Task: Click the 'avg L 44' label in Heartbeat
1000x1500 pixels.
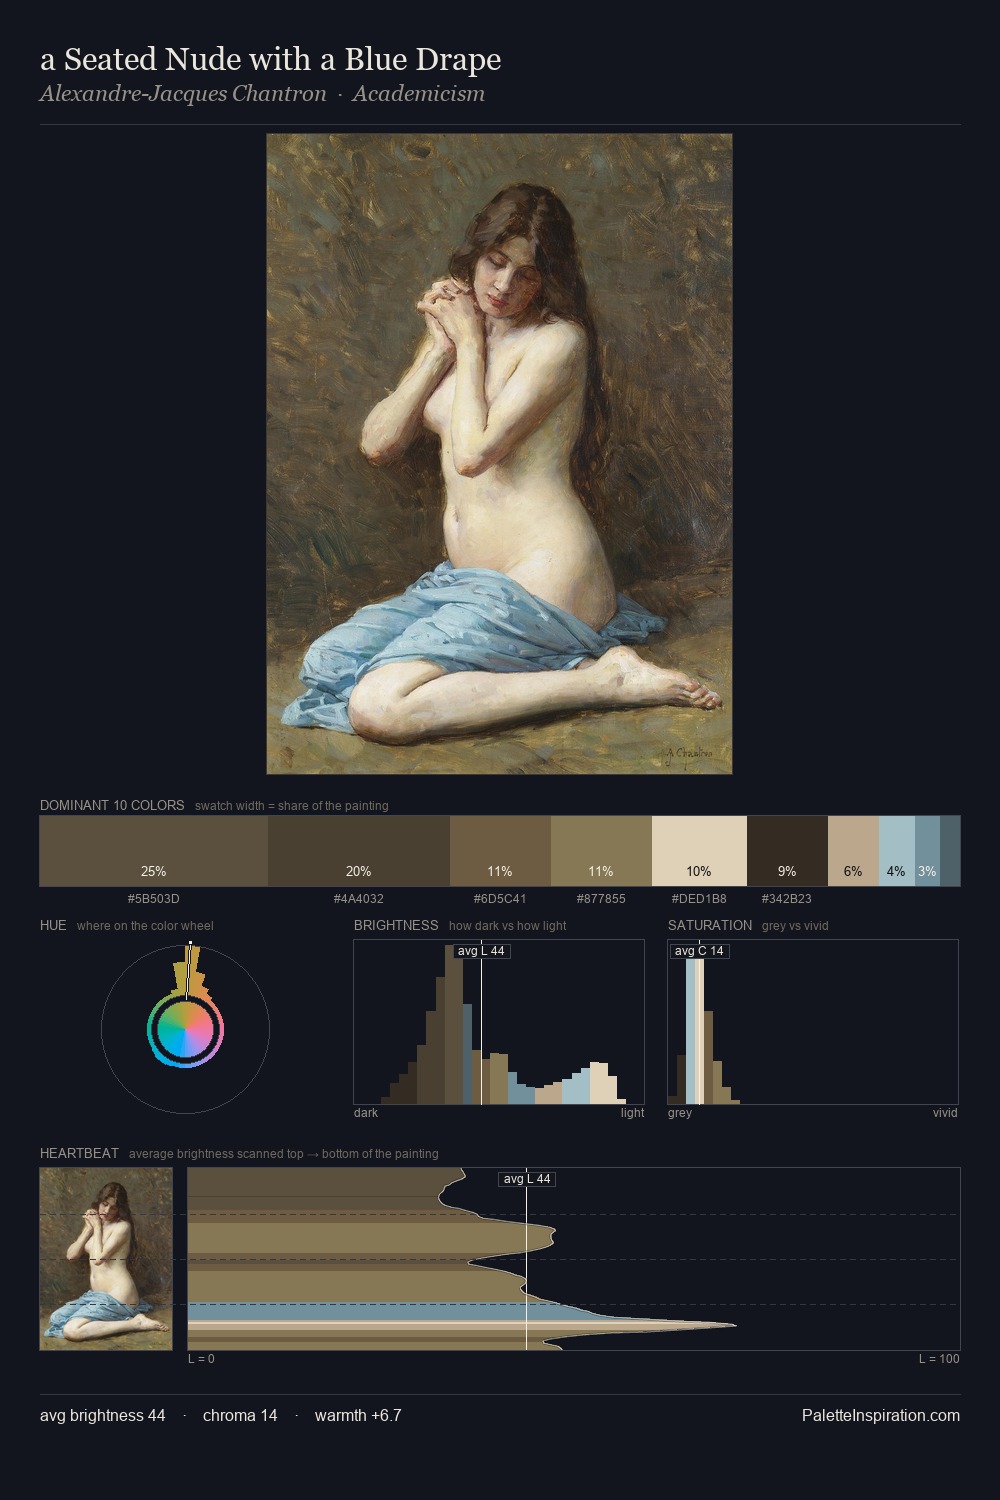Action: pos(527,1179)
